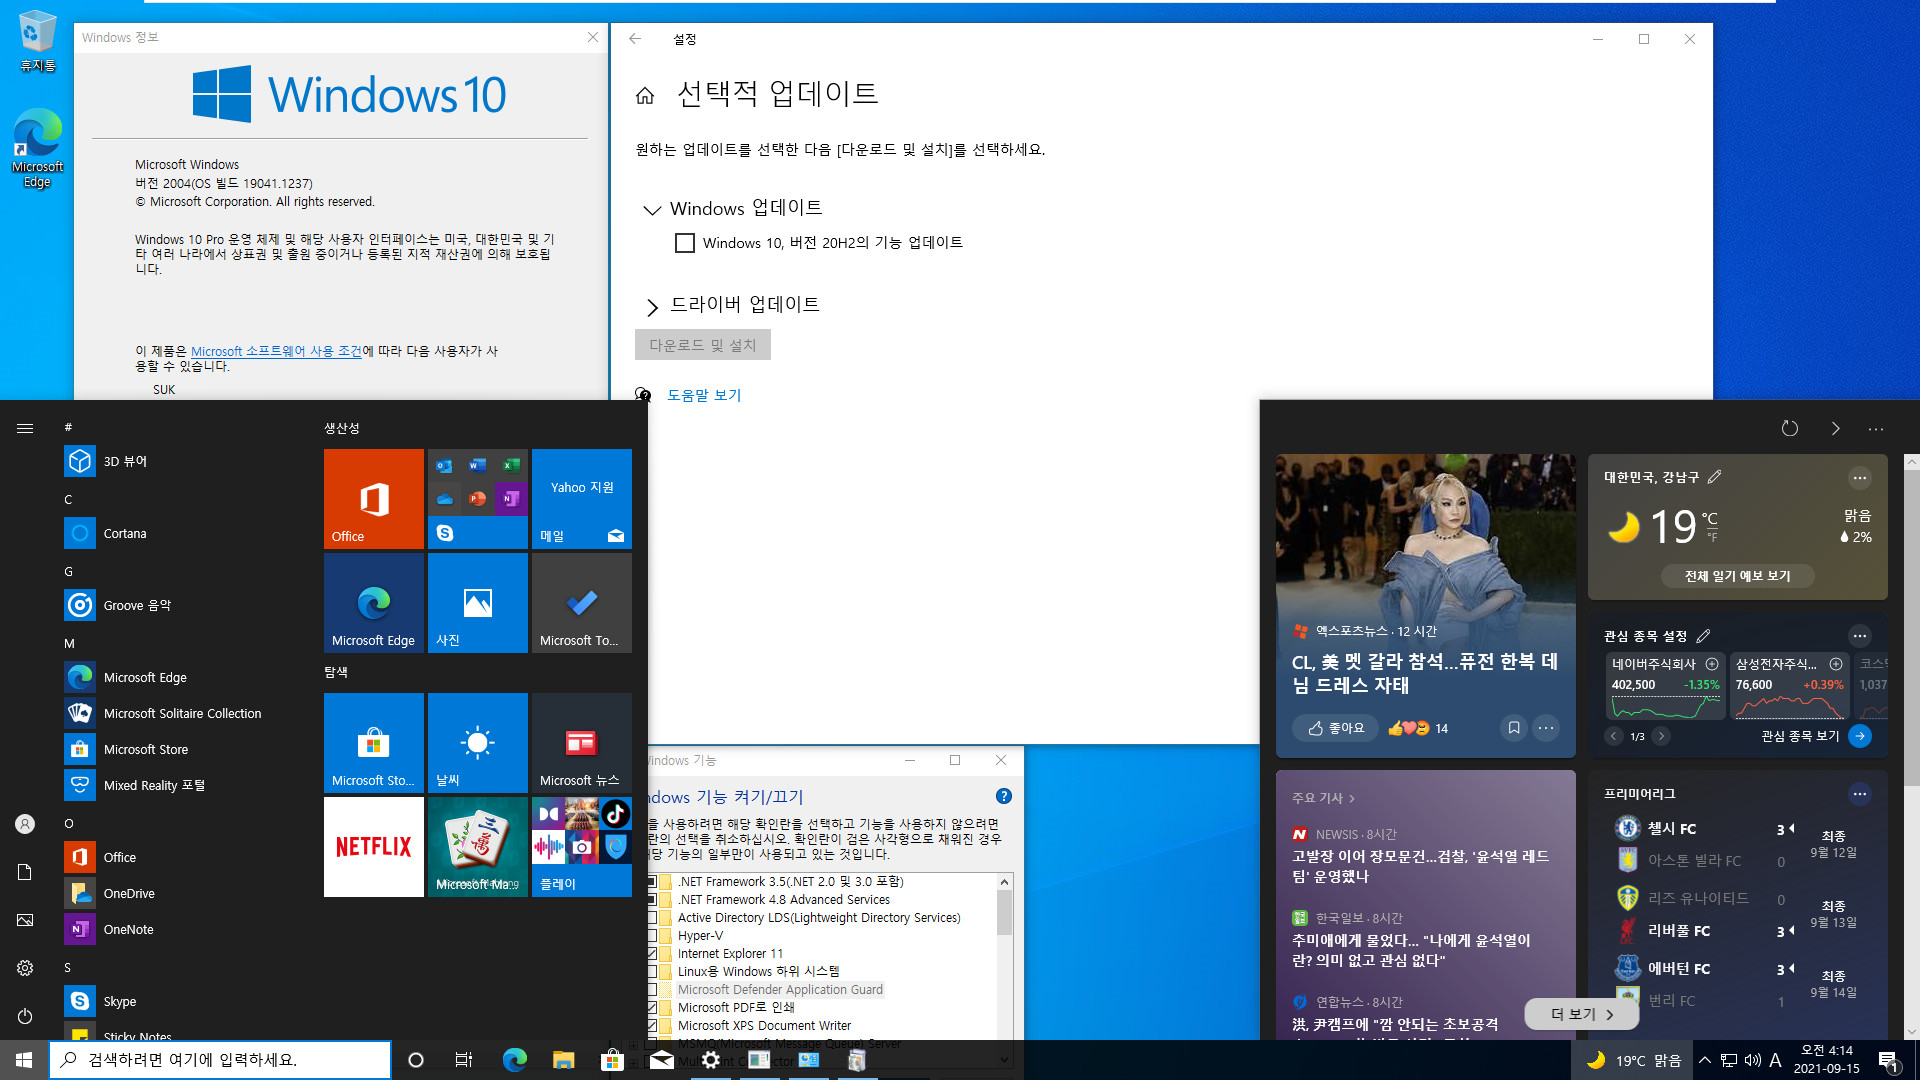Collapse Windows 업데이트 section

[x=651, y=210]
